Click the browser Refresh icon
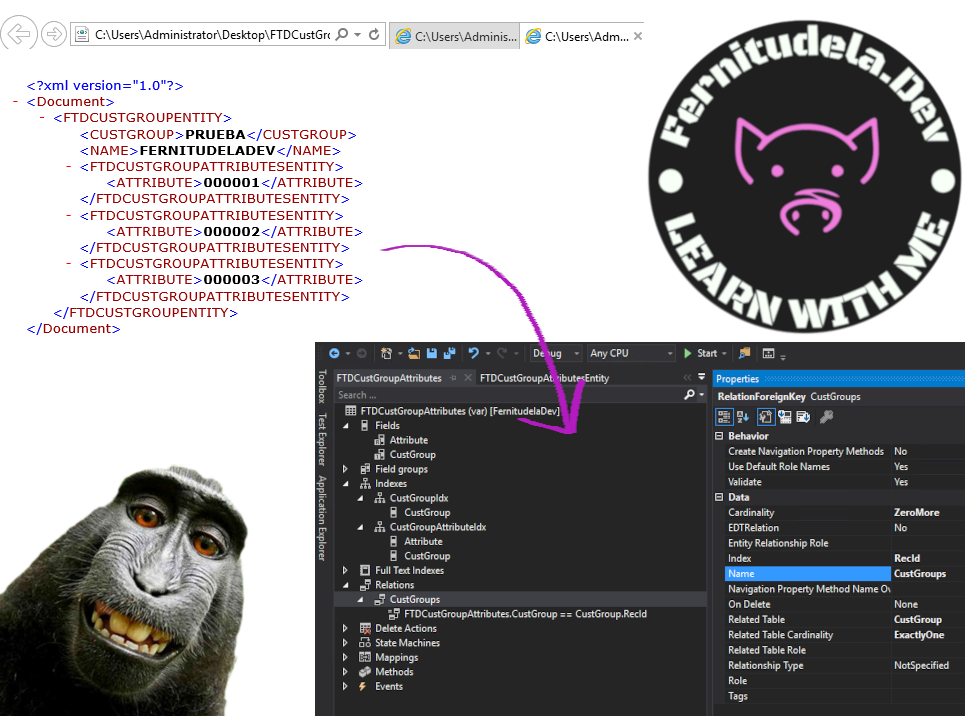 (x=374, y=35)
